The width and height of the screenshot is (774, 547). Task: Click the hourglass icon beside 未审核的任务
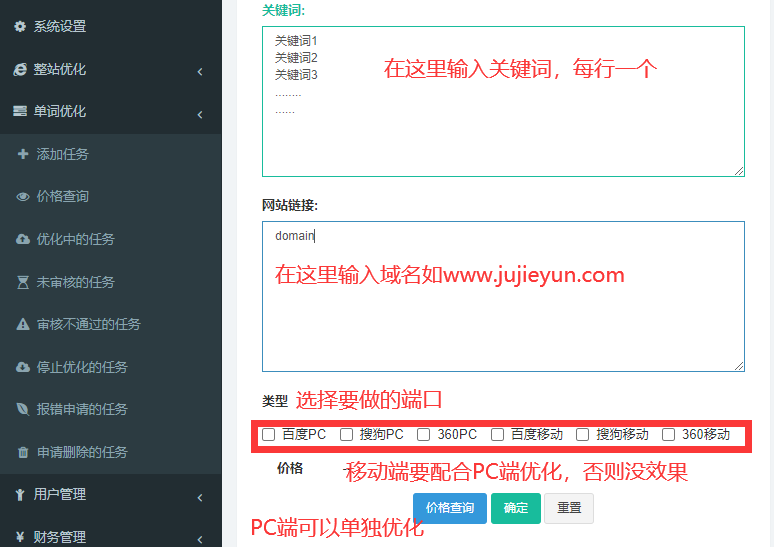coord(23,282)
